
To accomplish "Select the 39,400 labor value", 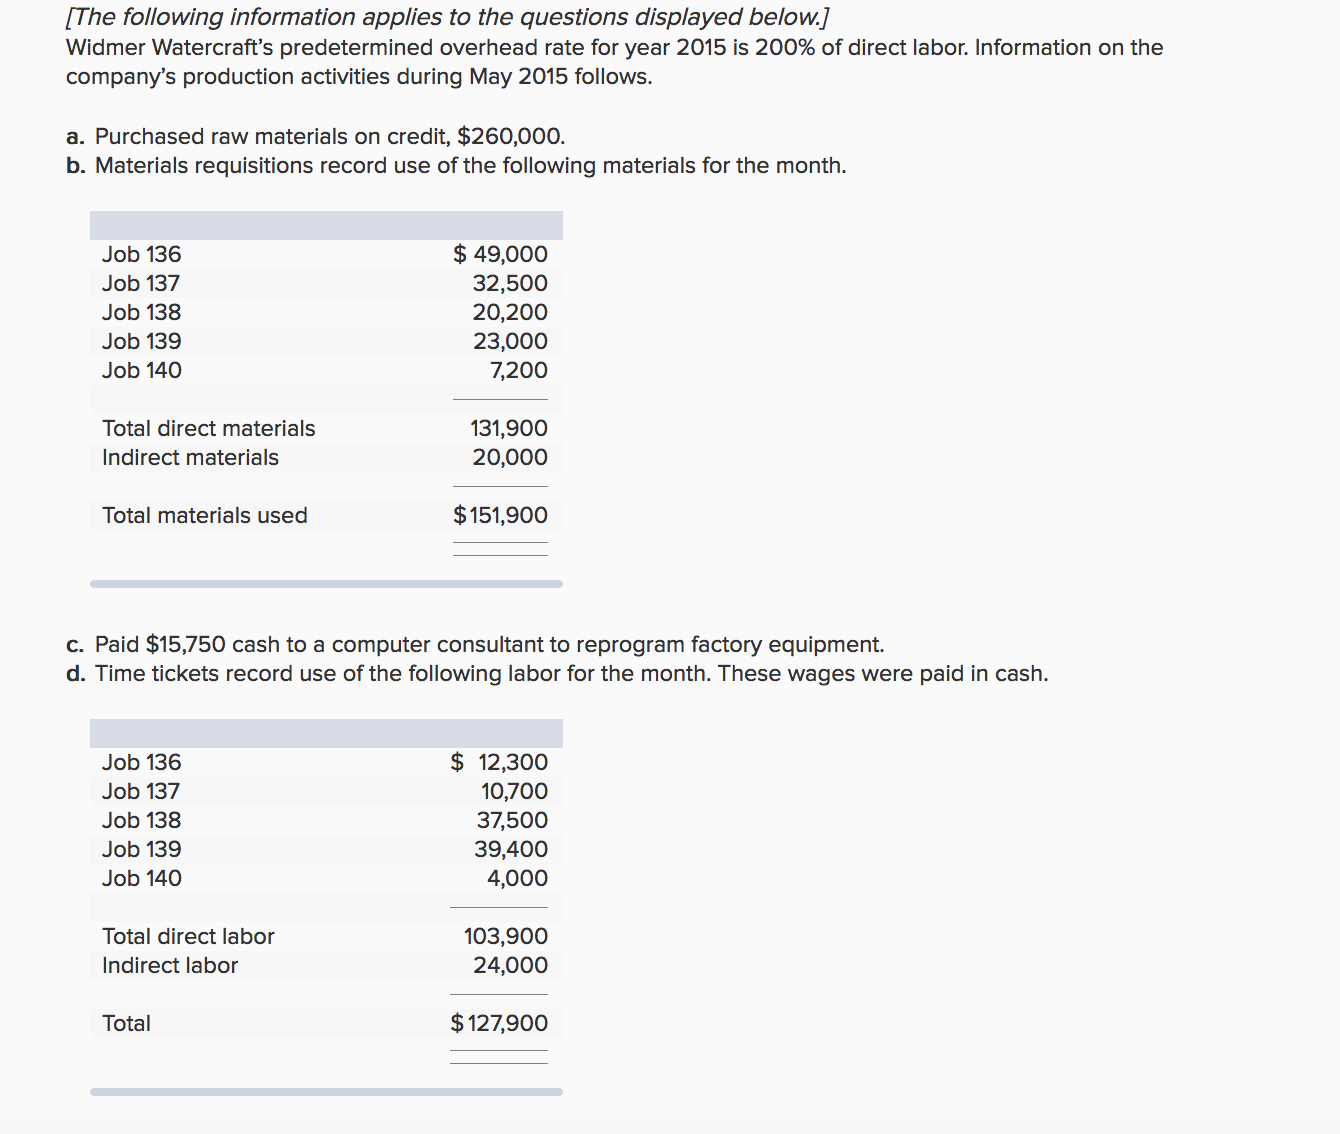I will click(511, 849).
